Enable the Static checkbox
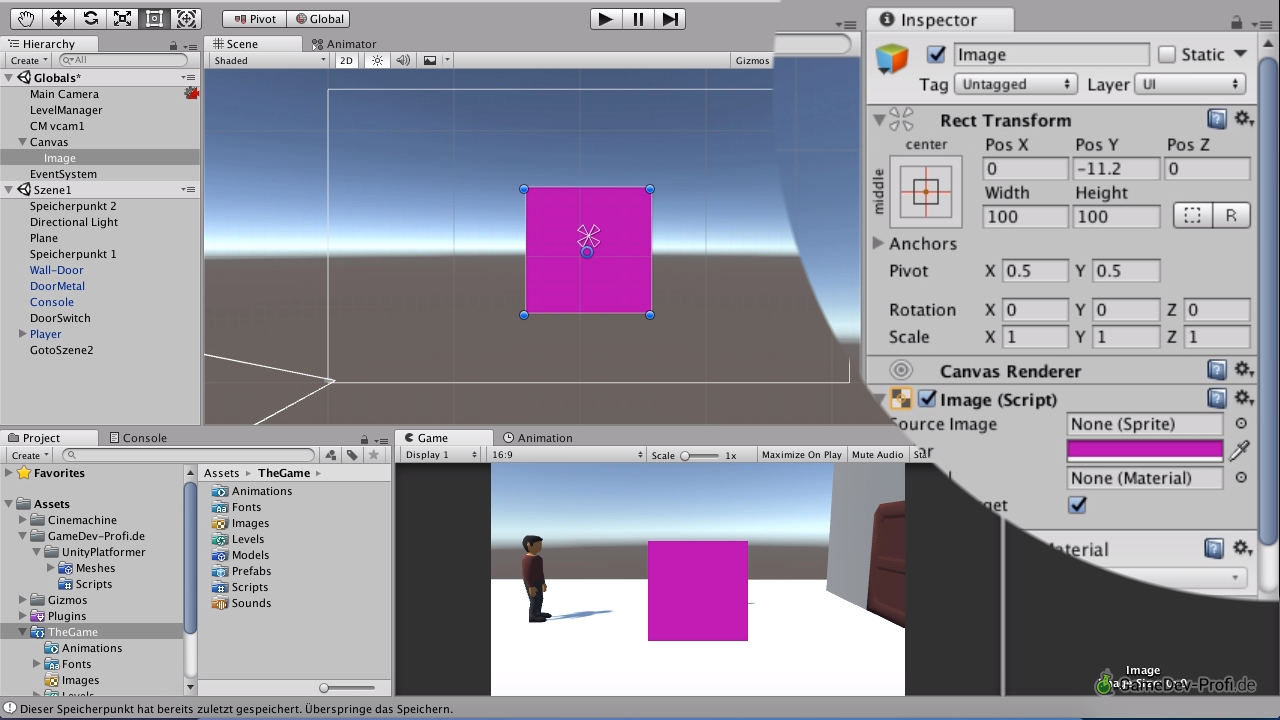The height and width of the screenshot is (720, 1280). (1167, 54)
